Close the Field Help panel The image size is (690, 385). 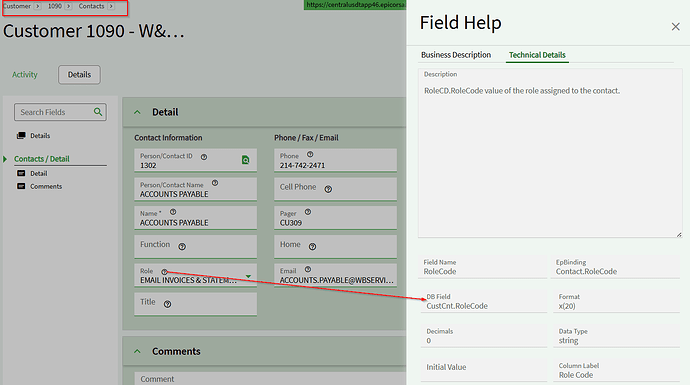(675, 27)
